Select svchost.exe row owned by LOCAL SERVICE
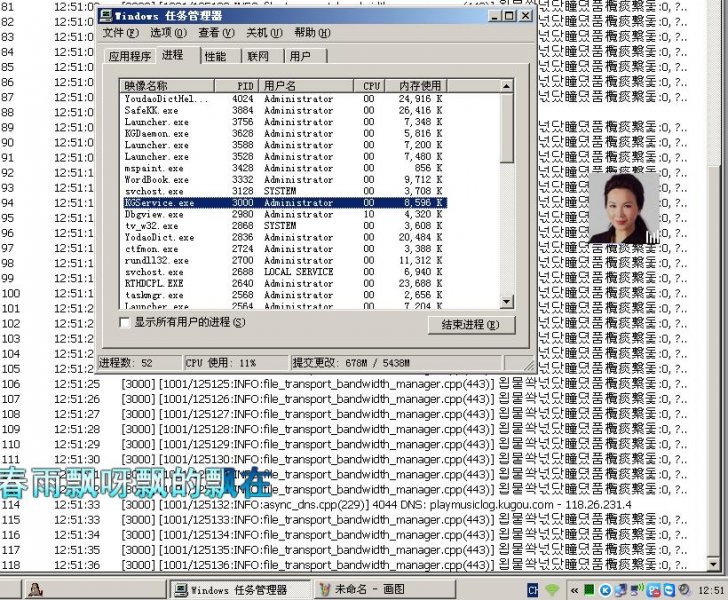Viewport: 728px width, 600px height. [x=284, y=272]
